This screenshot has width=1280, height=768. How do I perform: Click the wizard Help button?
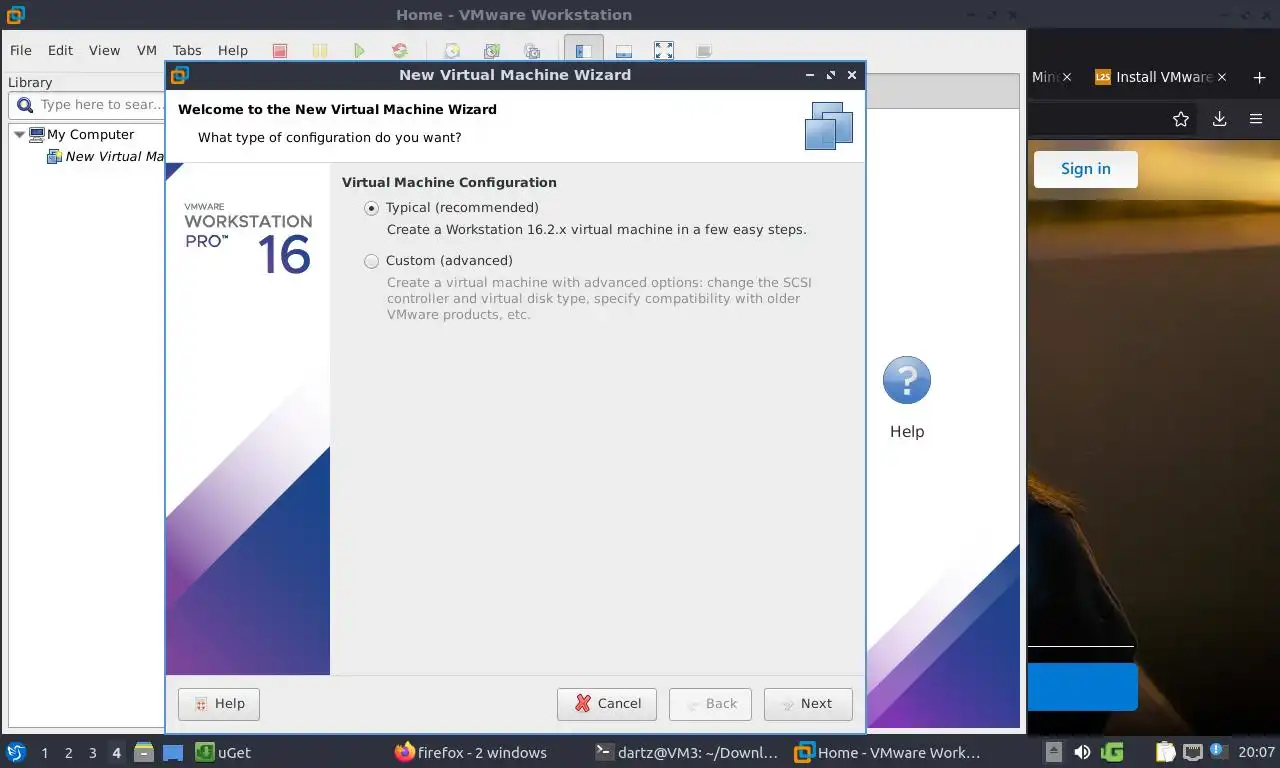219,704
